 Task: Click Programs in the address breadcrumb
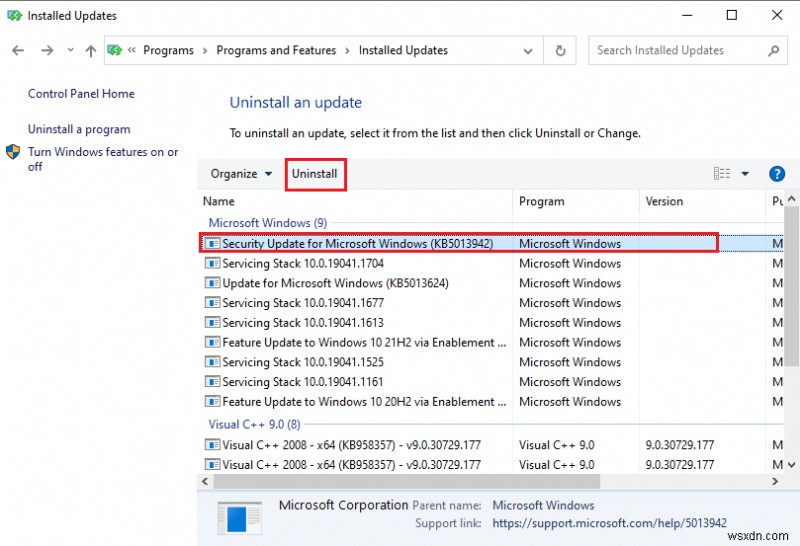tap(168, 50)
